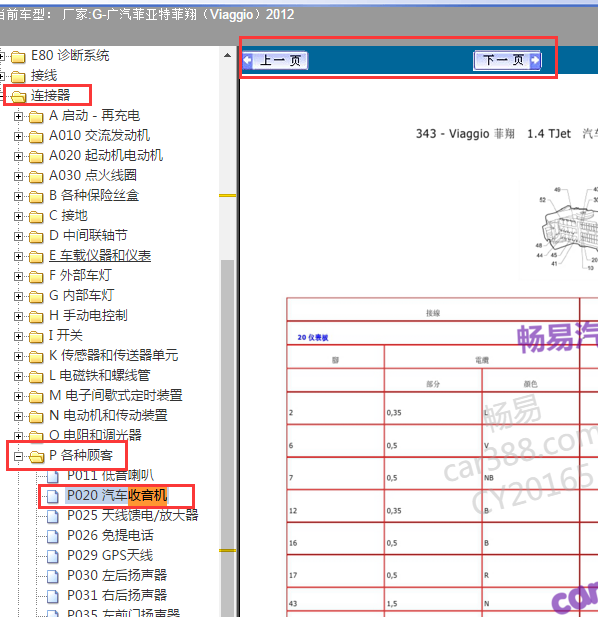Expand the A 启动 - 再充电 folder
Screen dimensions: 598x617
(x=18, y=116)
